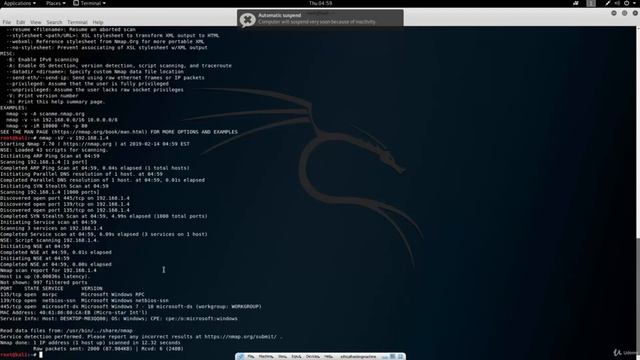Open the terminal Help menu
This screenshot has height=360, width=640.
pyautogui.click(x=98, y=22)
